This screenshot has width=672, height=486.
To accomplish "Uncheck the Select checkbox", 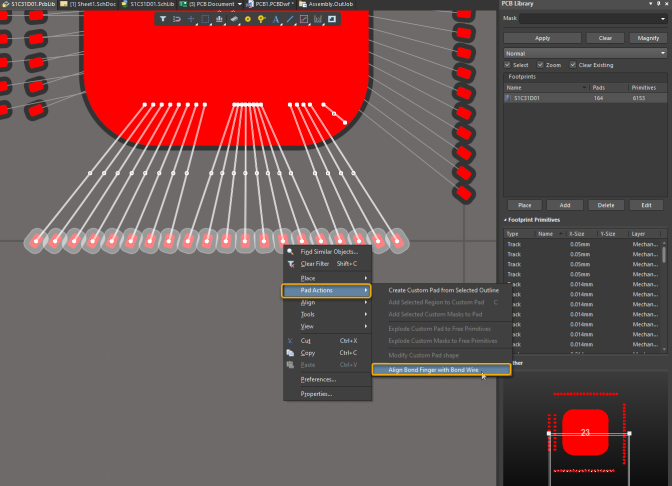I will point(507,65).
